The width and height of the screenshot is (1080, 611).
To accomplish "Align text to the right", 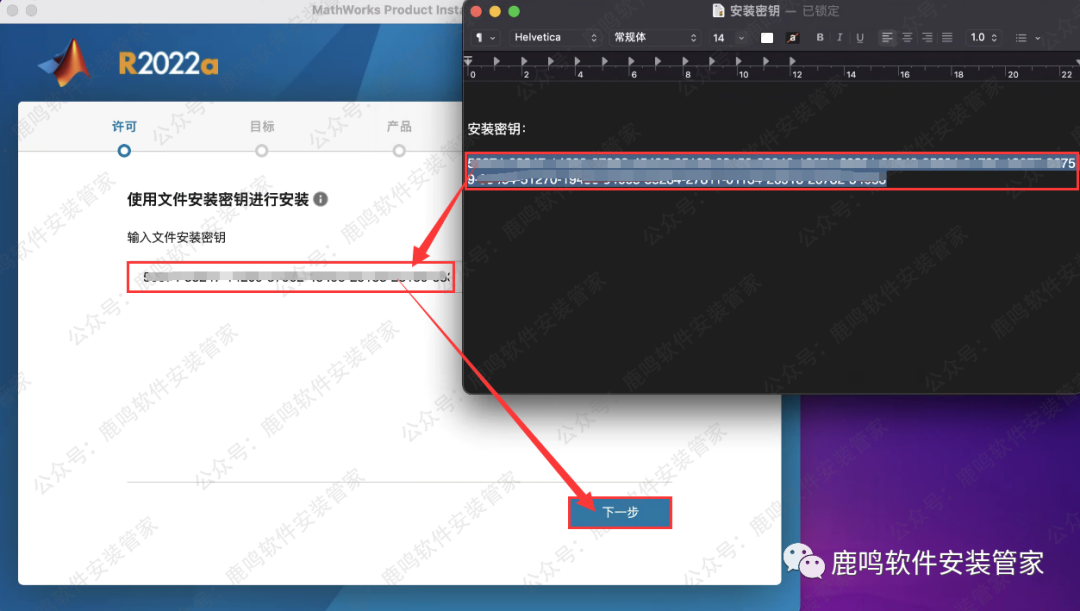I will [927, 38].
